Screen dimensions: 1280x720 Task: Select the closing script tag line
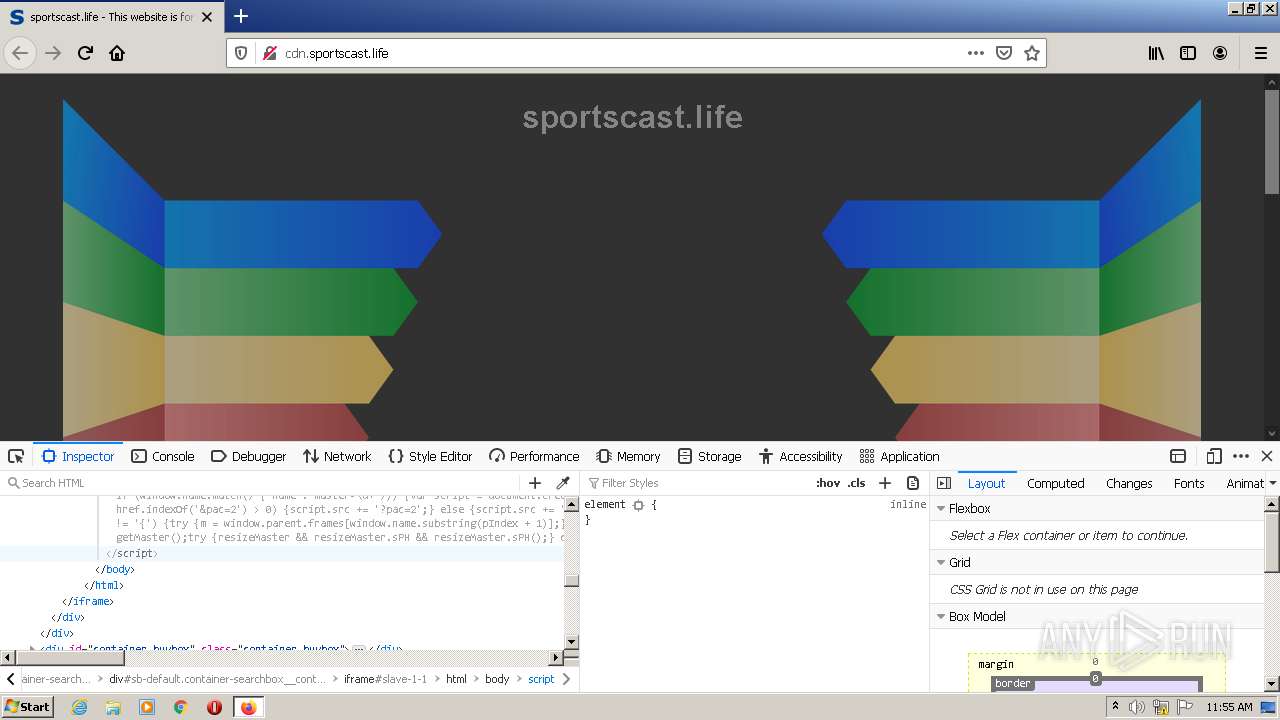point(132,553)
